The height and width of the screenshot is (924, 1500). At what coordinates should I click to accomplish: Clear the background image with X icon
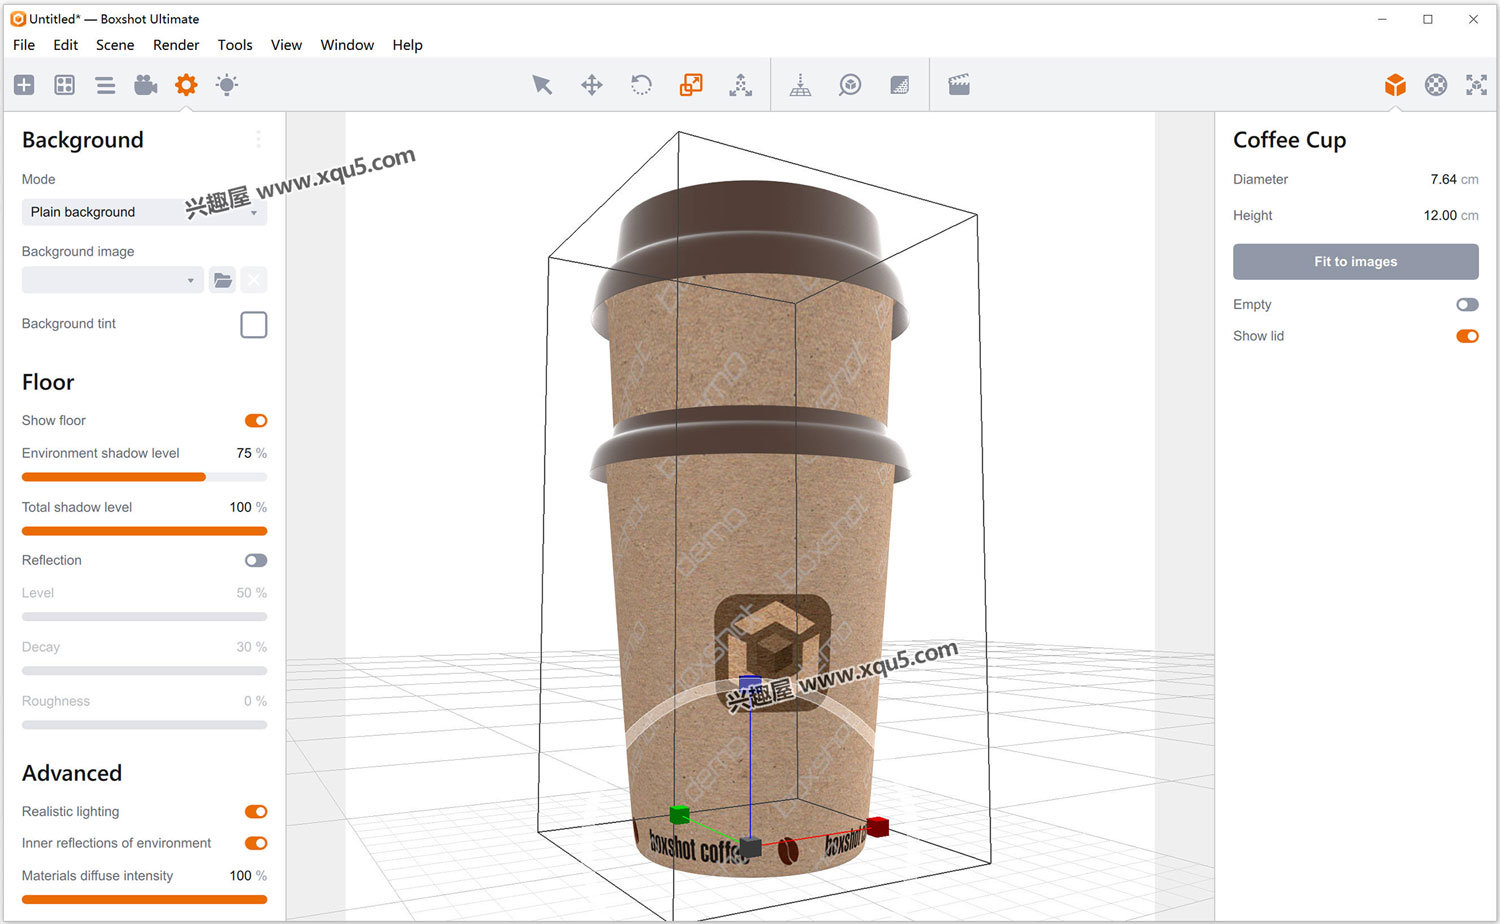(x=254, y=280)
